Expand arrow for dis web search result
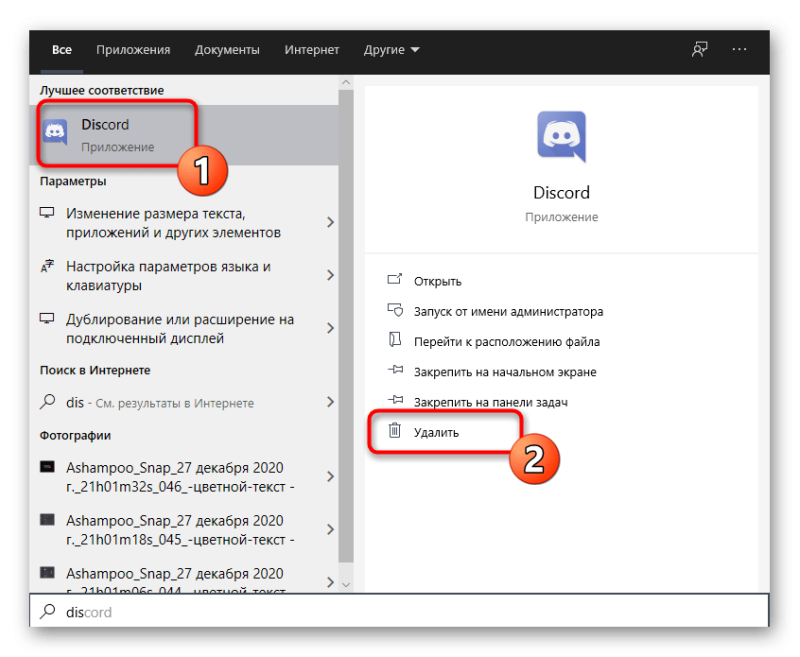Viewport: 800px width, 657px height. (330, 402)
